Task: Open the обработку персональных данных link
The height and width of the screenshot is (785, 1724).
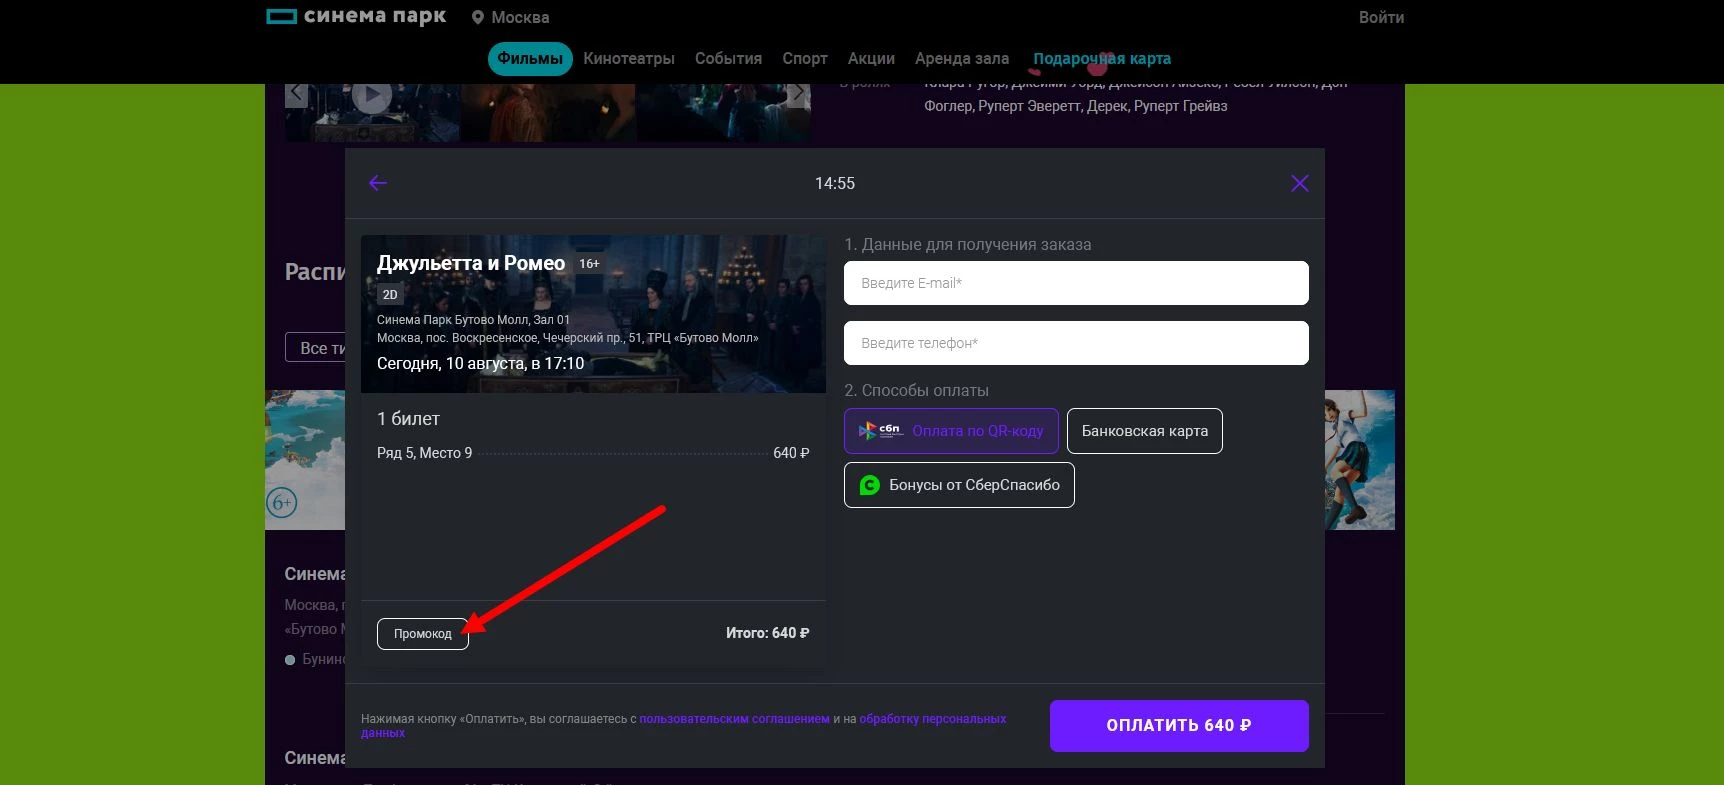Action: (x=932, y=719)
